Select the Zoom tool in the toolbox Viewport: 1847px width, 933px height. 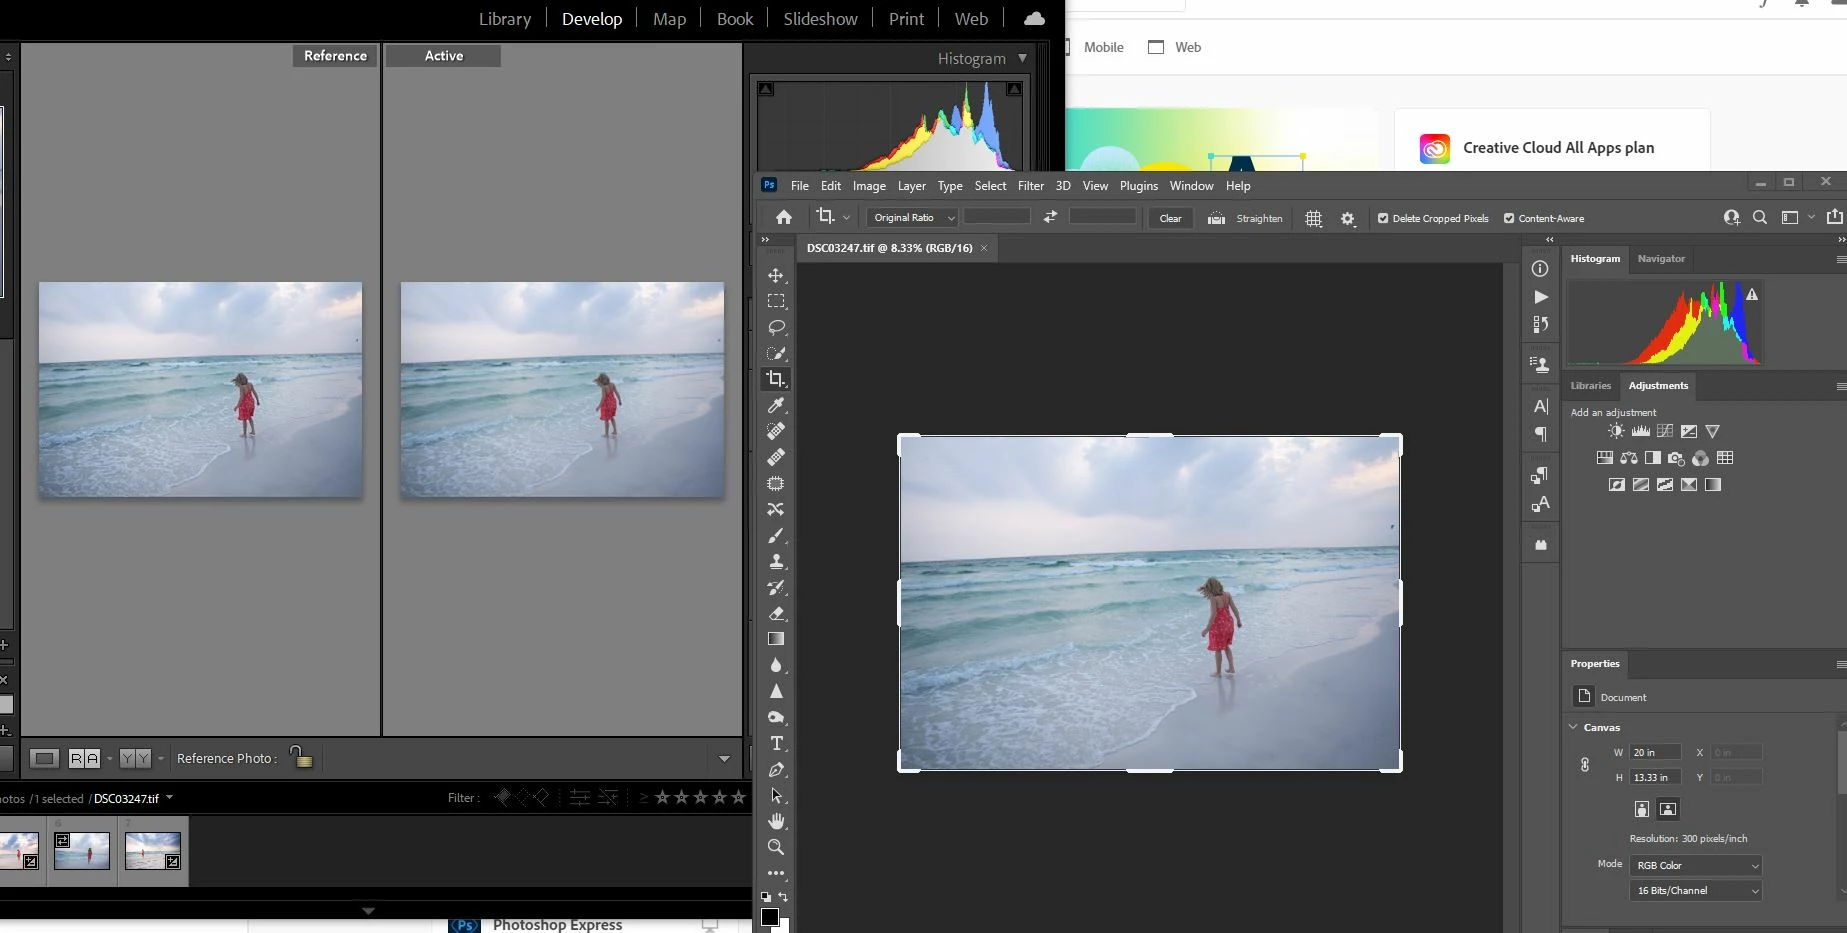point(776,847)
